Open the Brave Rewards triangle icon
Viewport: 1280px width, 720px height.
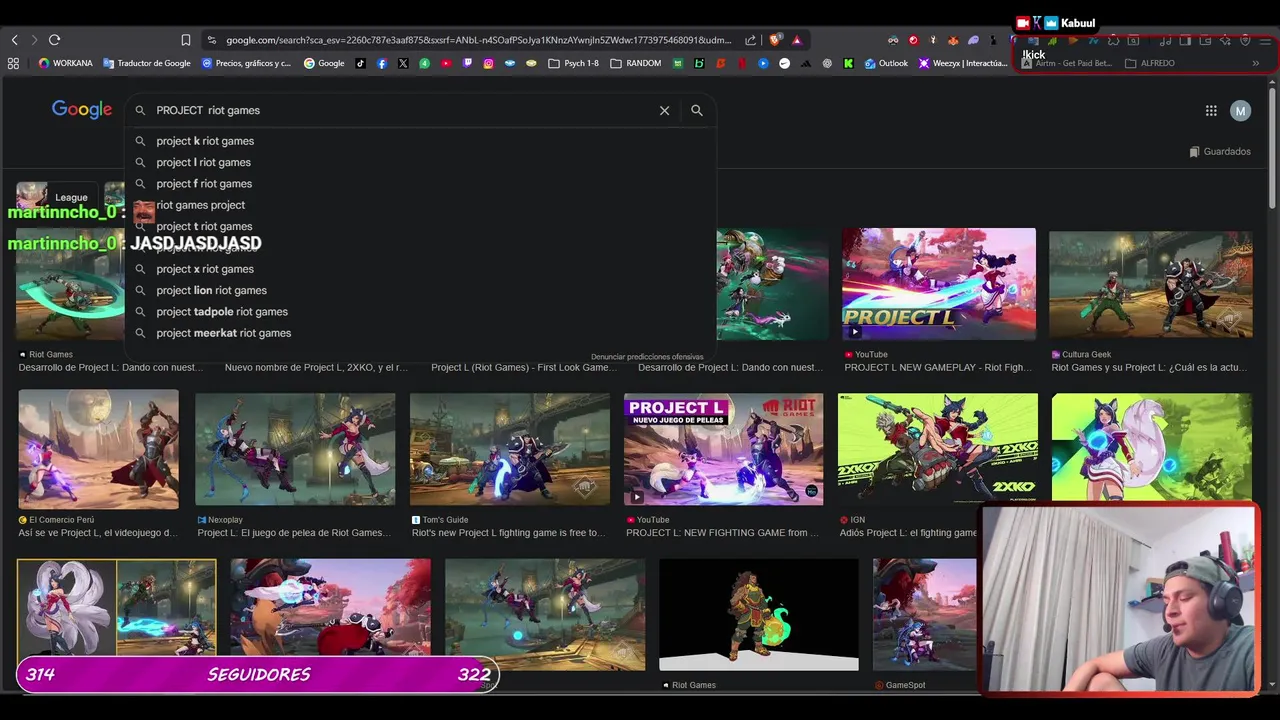point(797,40)
